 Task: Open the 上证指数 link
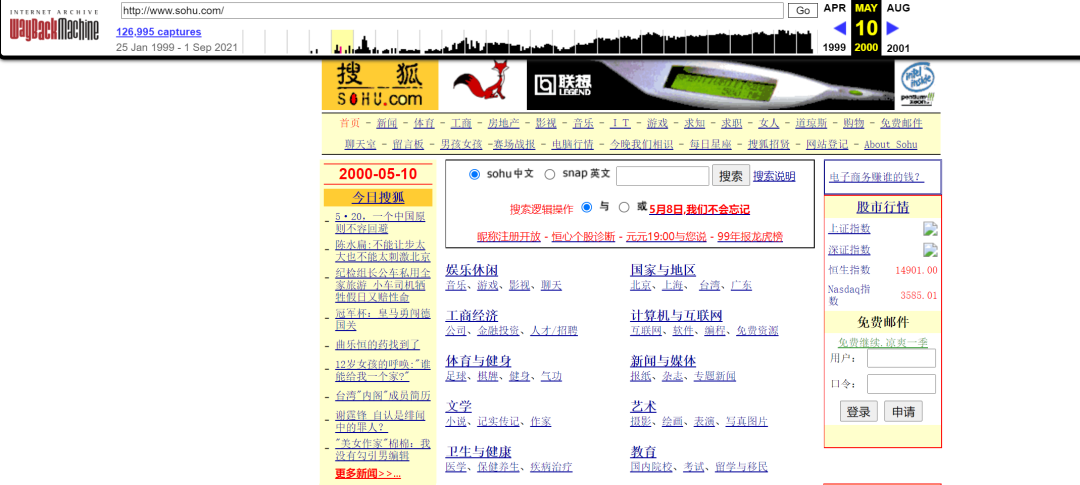pyautogui.click(x=849, y=229)
